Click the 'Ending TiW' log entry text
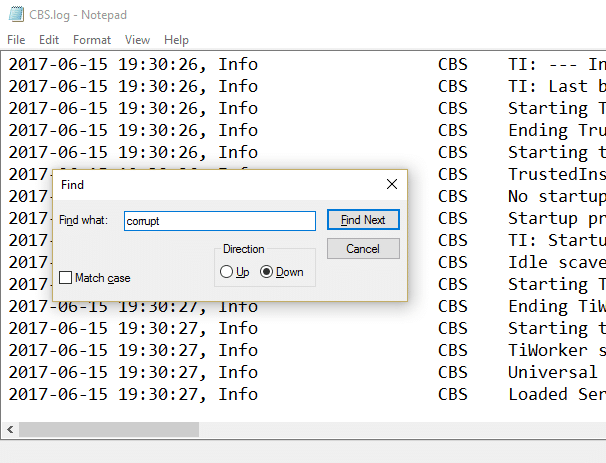The width and height of the screenshot is (606, 463). [557, 306]
